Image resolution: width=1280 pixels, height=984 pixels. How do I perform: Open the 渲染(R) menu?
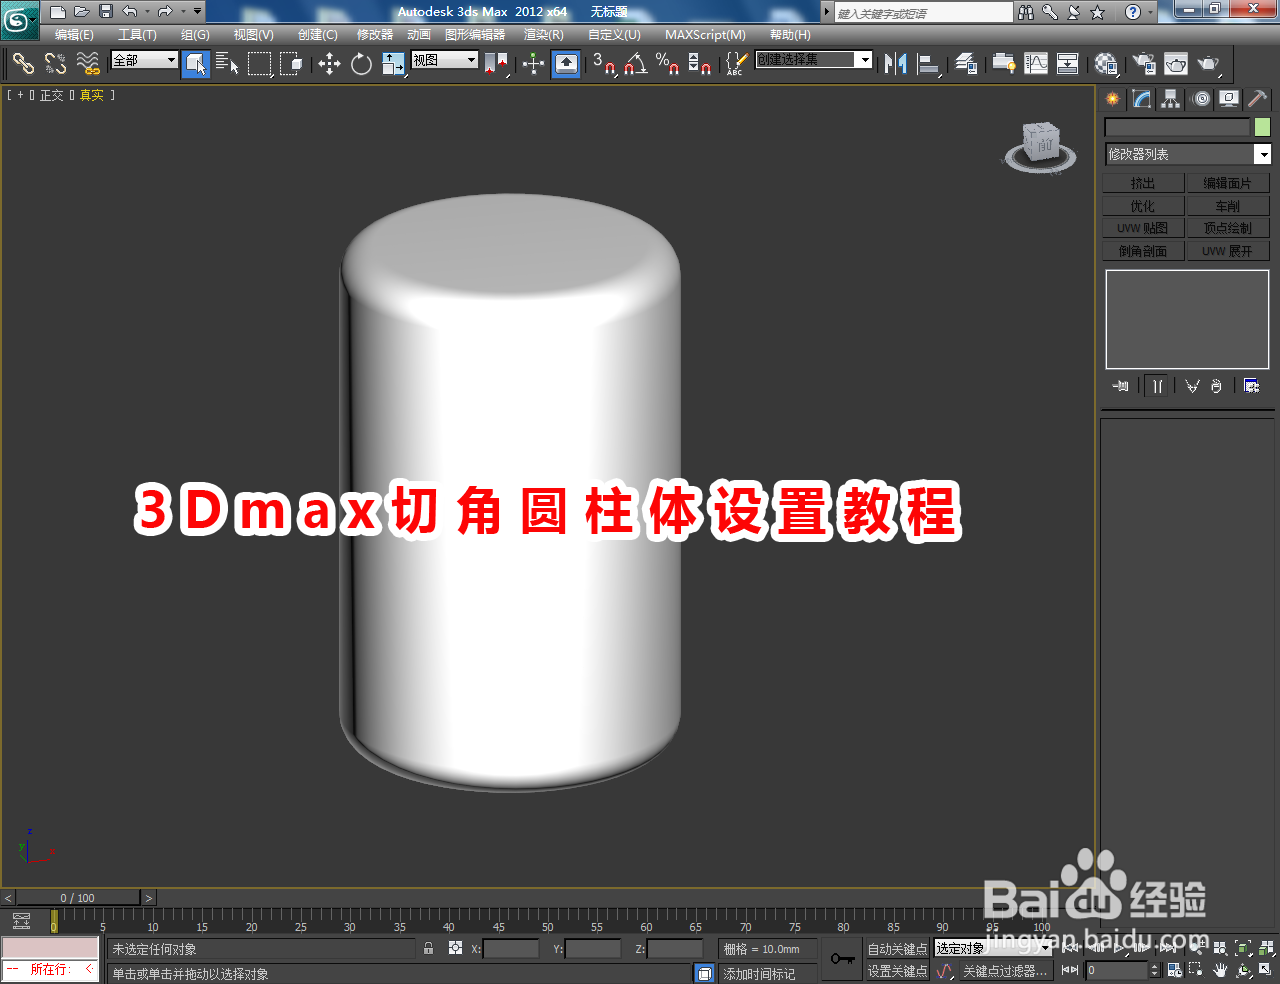click(543, 34)
